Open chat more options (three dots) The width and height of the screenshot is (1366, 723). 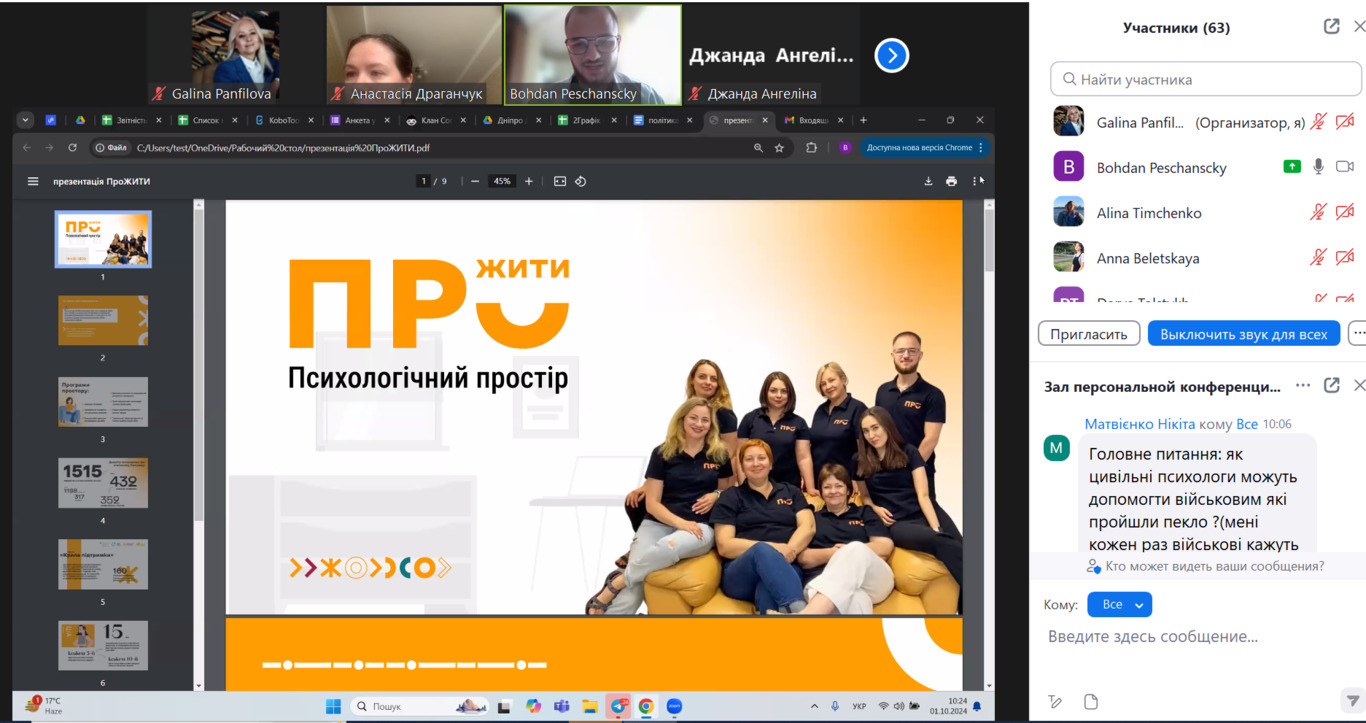tap(1302, 385)
